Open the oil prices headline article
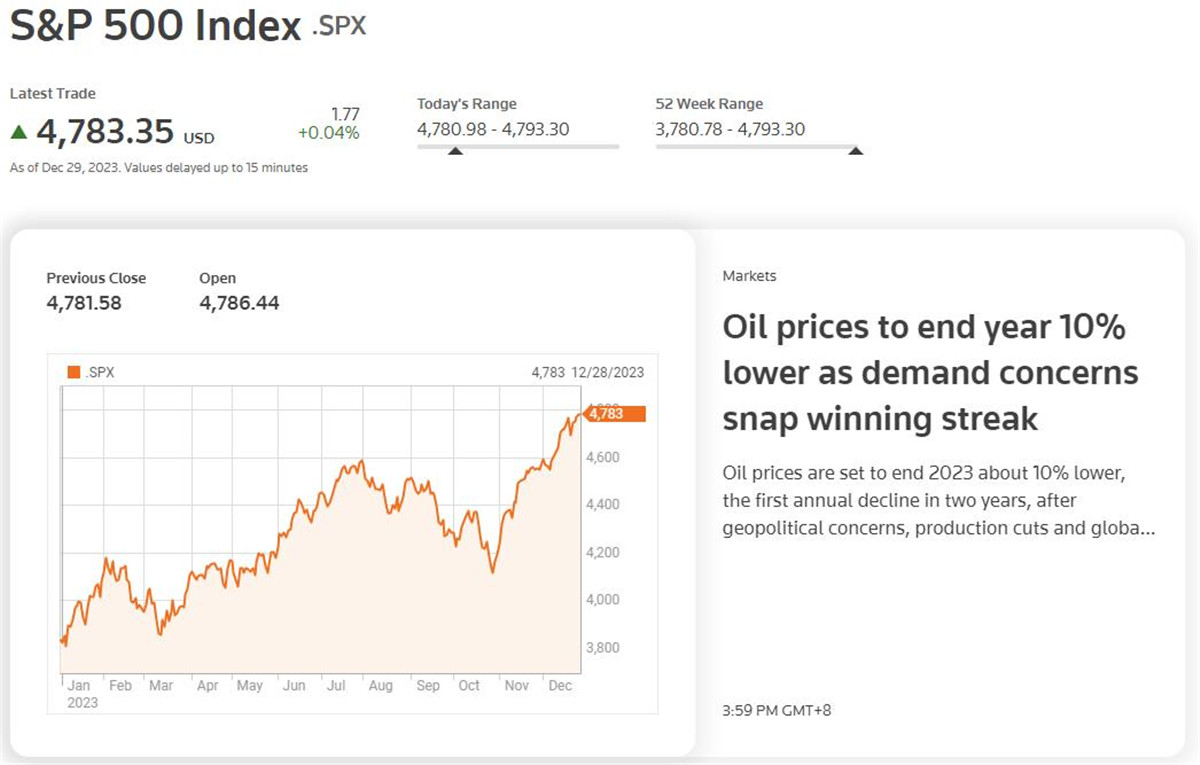The height and width of the screenshot is (765, 1200). 930,373
